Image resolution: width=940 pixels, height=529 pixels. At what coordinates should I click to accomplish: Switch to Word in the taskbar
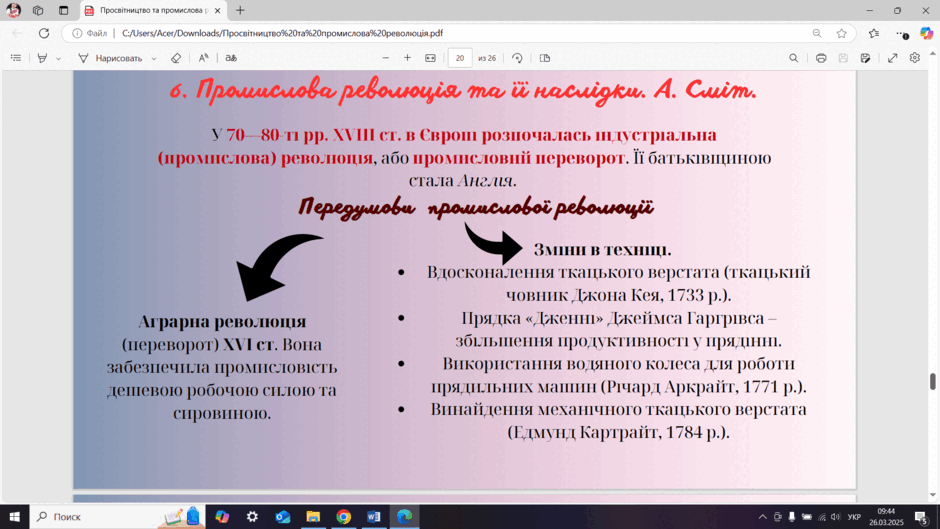373,516
